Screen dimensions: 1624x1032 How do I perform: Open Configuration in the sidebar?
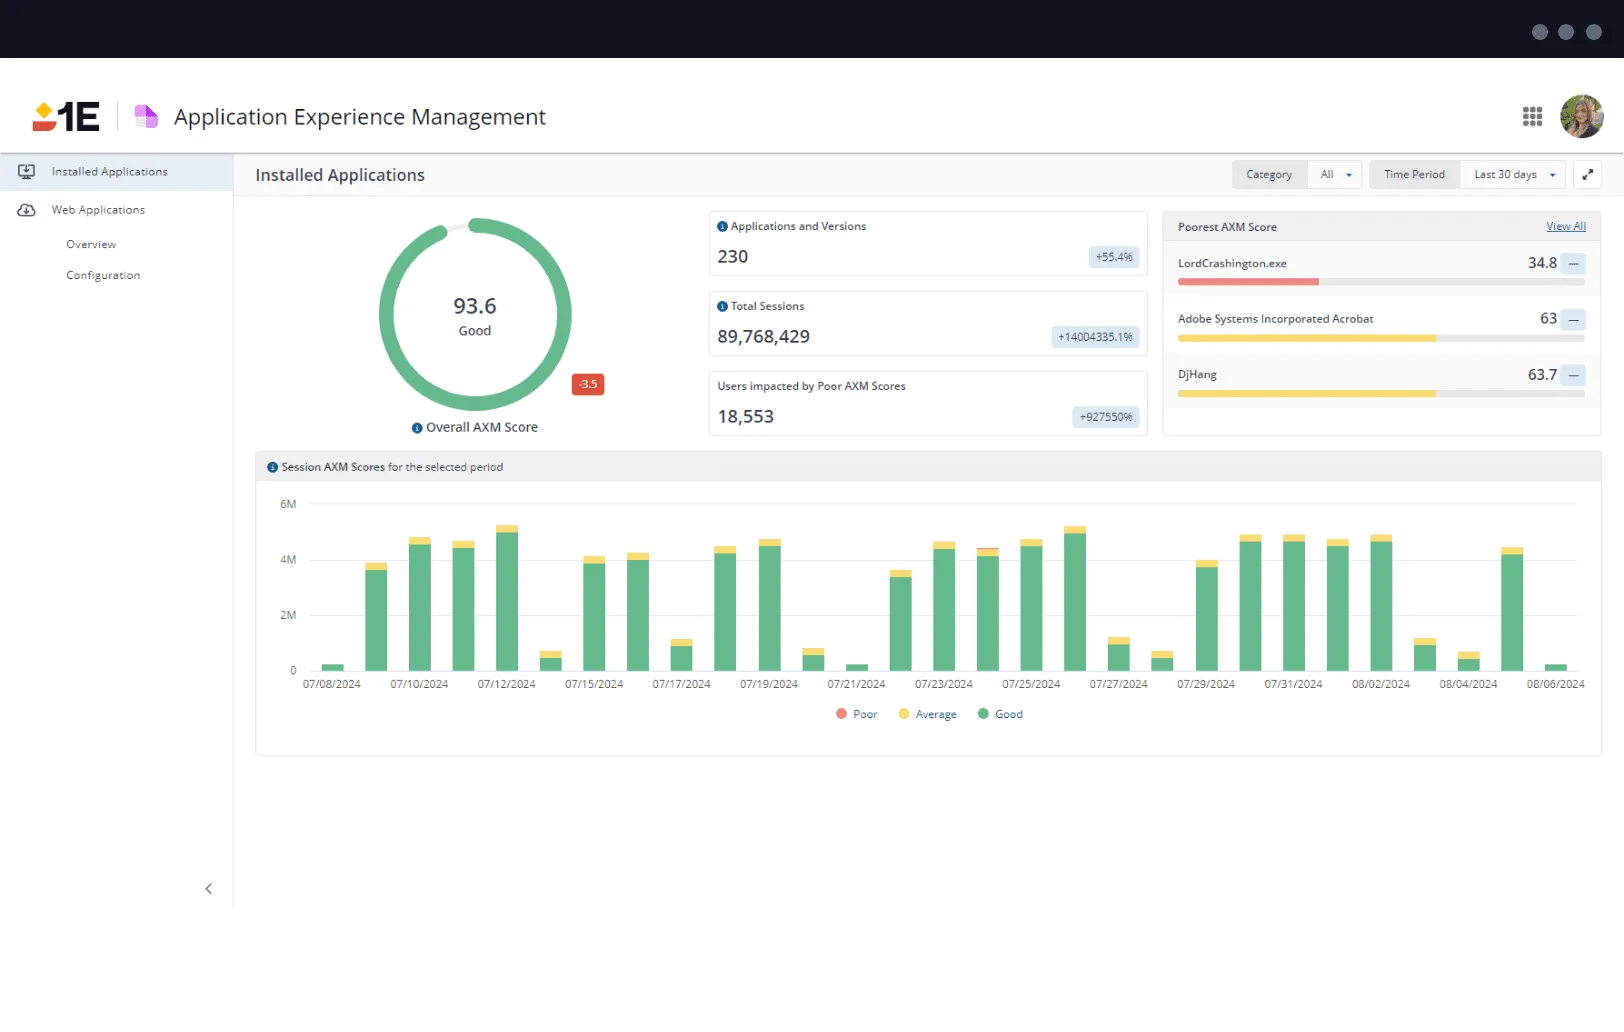point(103,276)
